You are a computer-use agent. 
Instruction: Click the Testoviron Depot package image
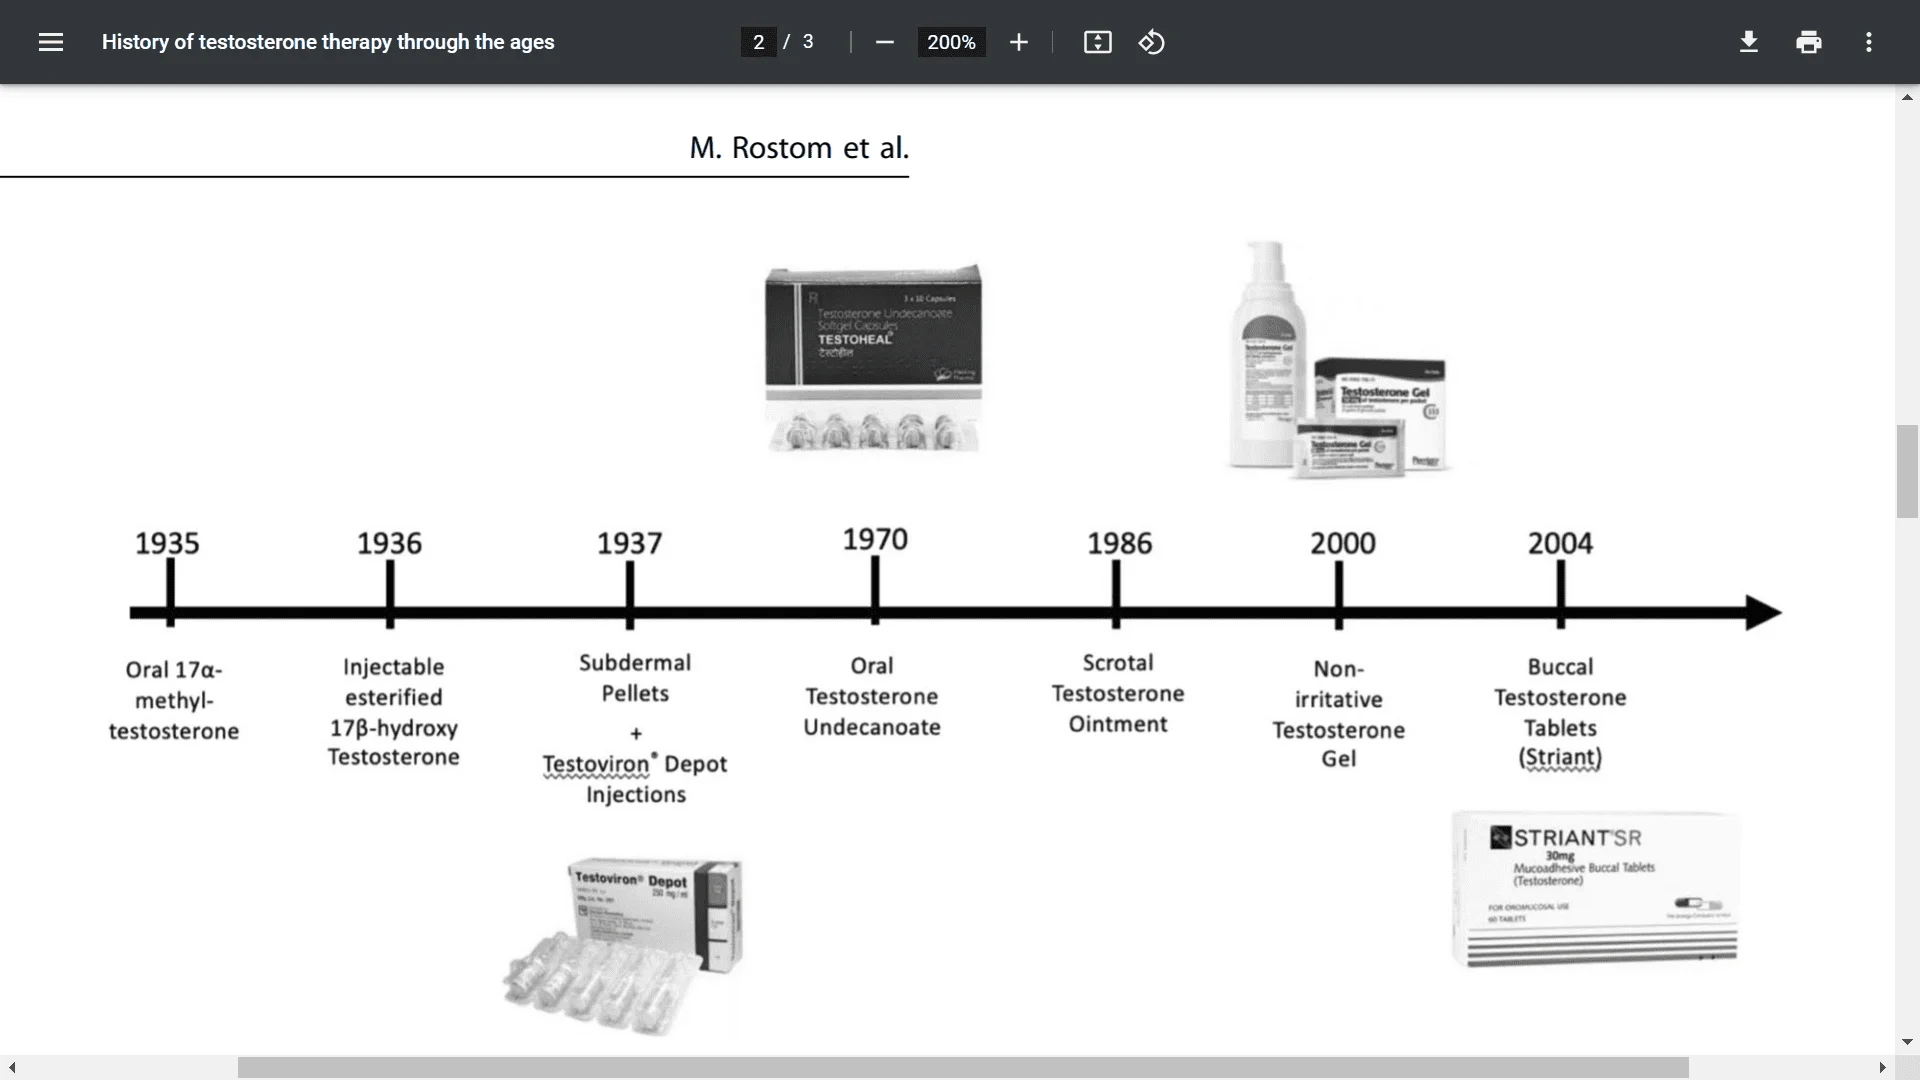click(x=625, y=945)
